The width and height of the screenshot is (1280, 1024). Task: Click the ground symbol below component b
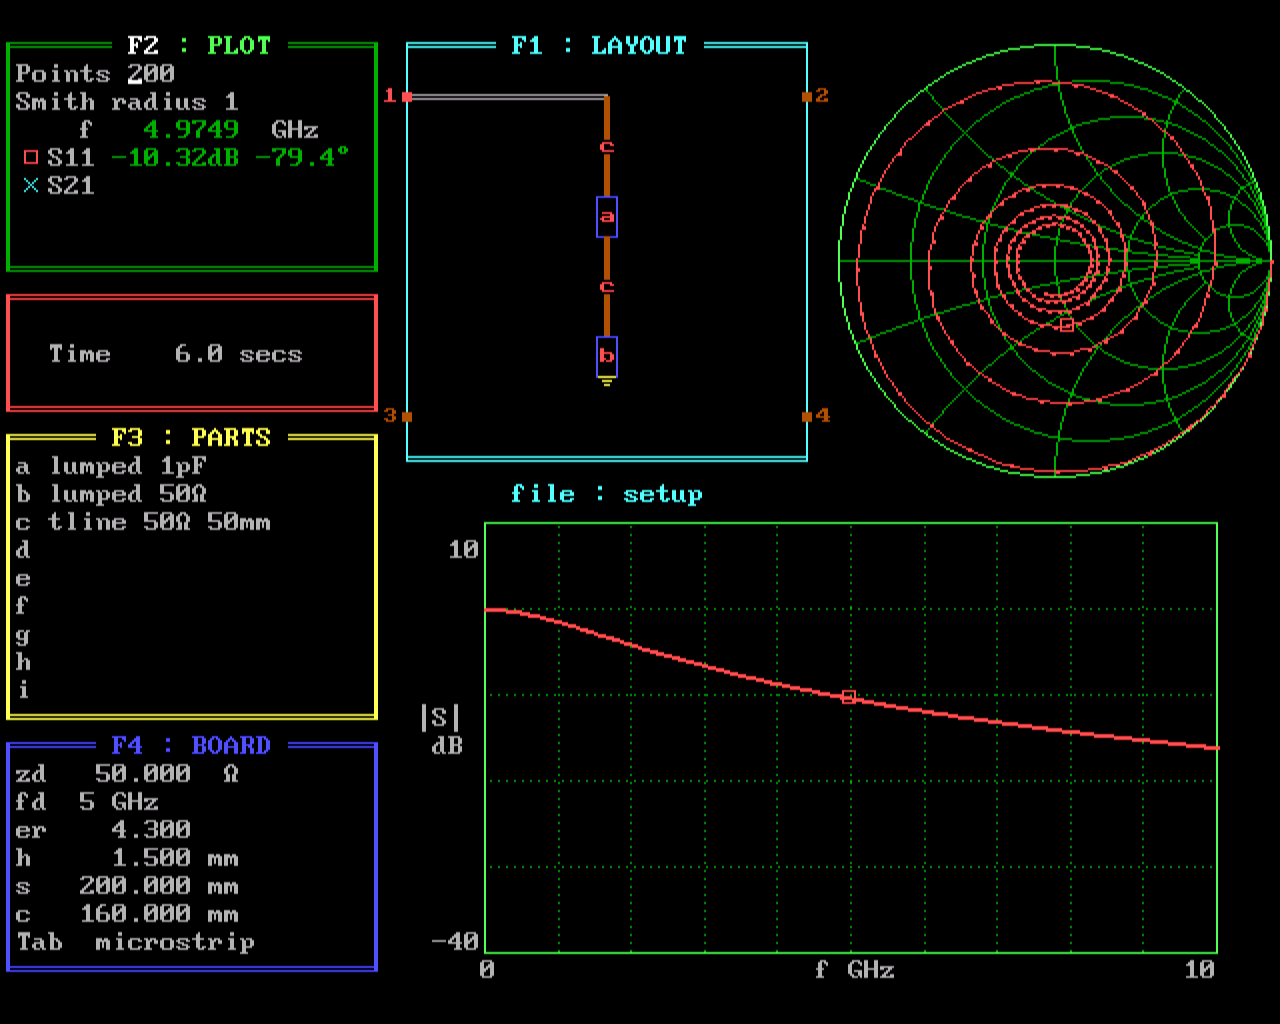pyautogui.click(x=607, y=382)
